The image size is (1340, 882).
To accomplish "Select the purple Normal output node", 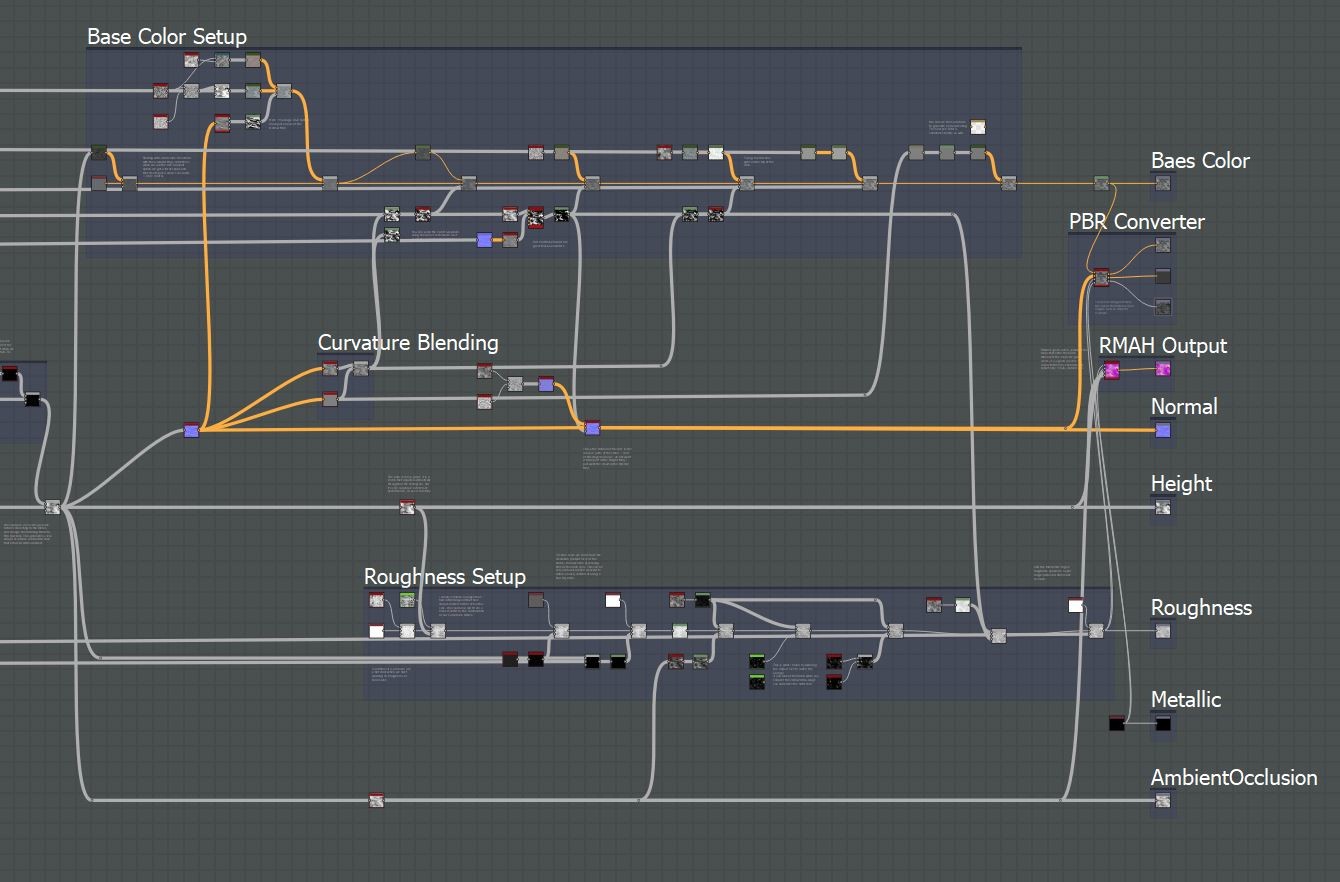I will 1162,430.
